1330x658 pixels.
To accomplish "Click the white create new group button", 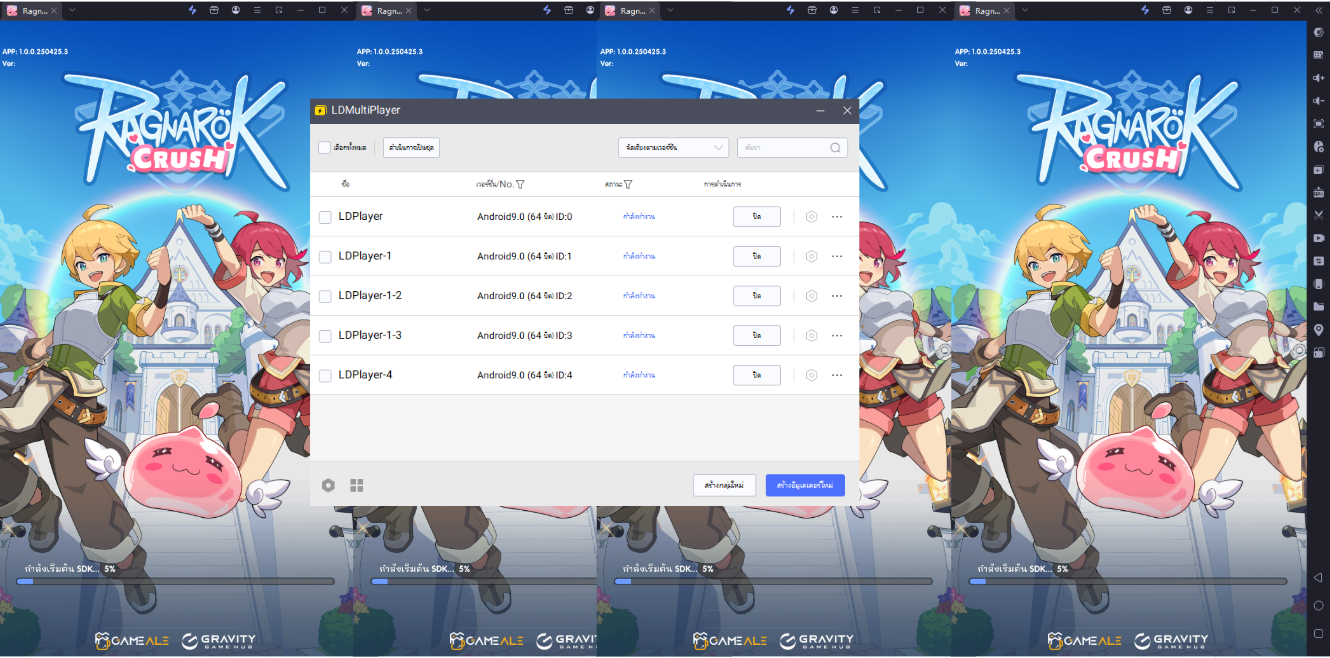I will coord(724,485).
